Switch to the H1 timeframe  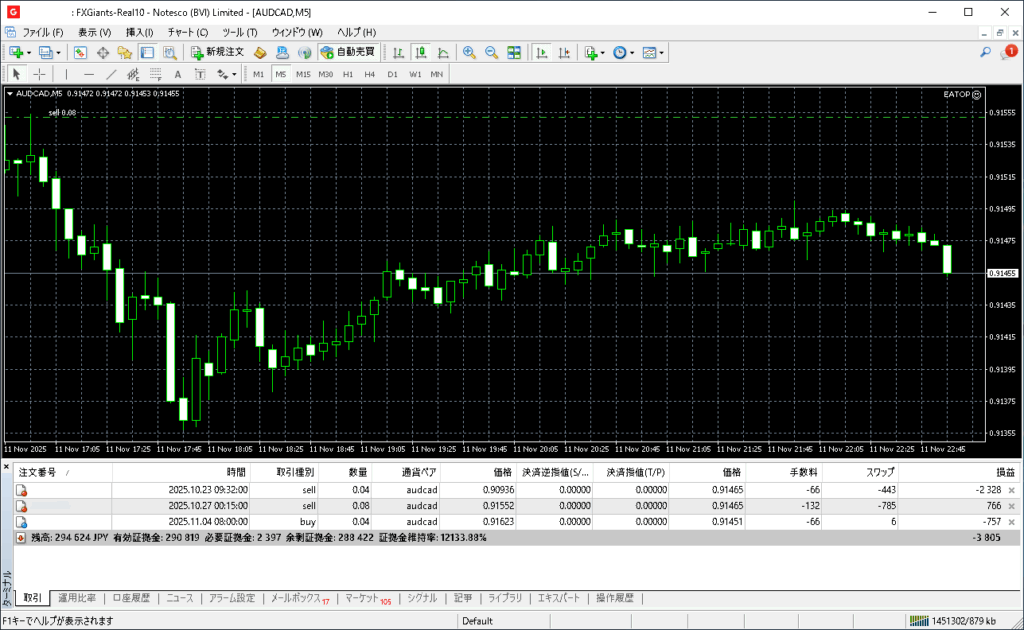click(x=348, y=74)
